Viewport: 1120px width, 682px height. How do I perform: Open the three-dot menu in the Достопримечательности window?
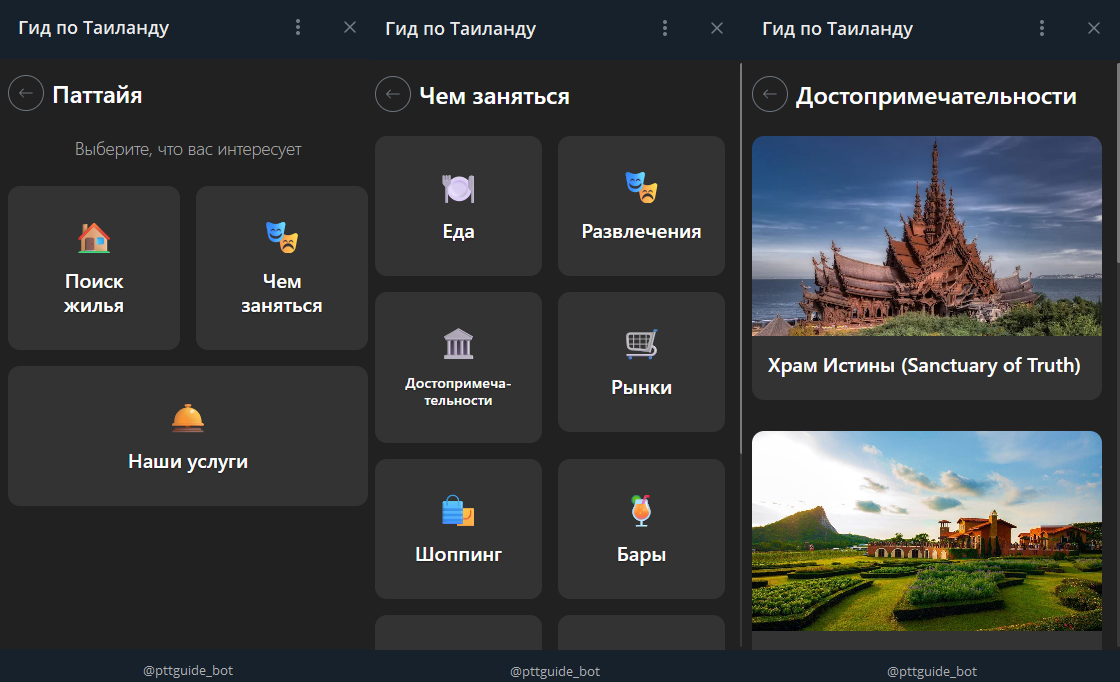1042,28
